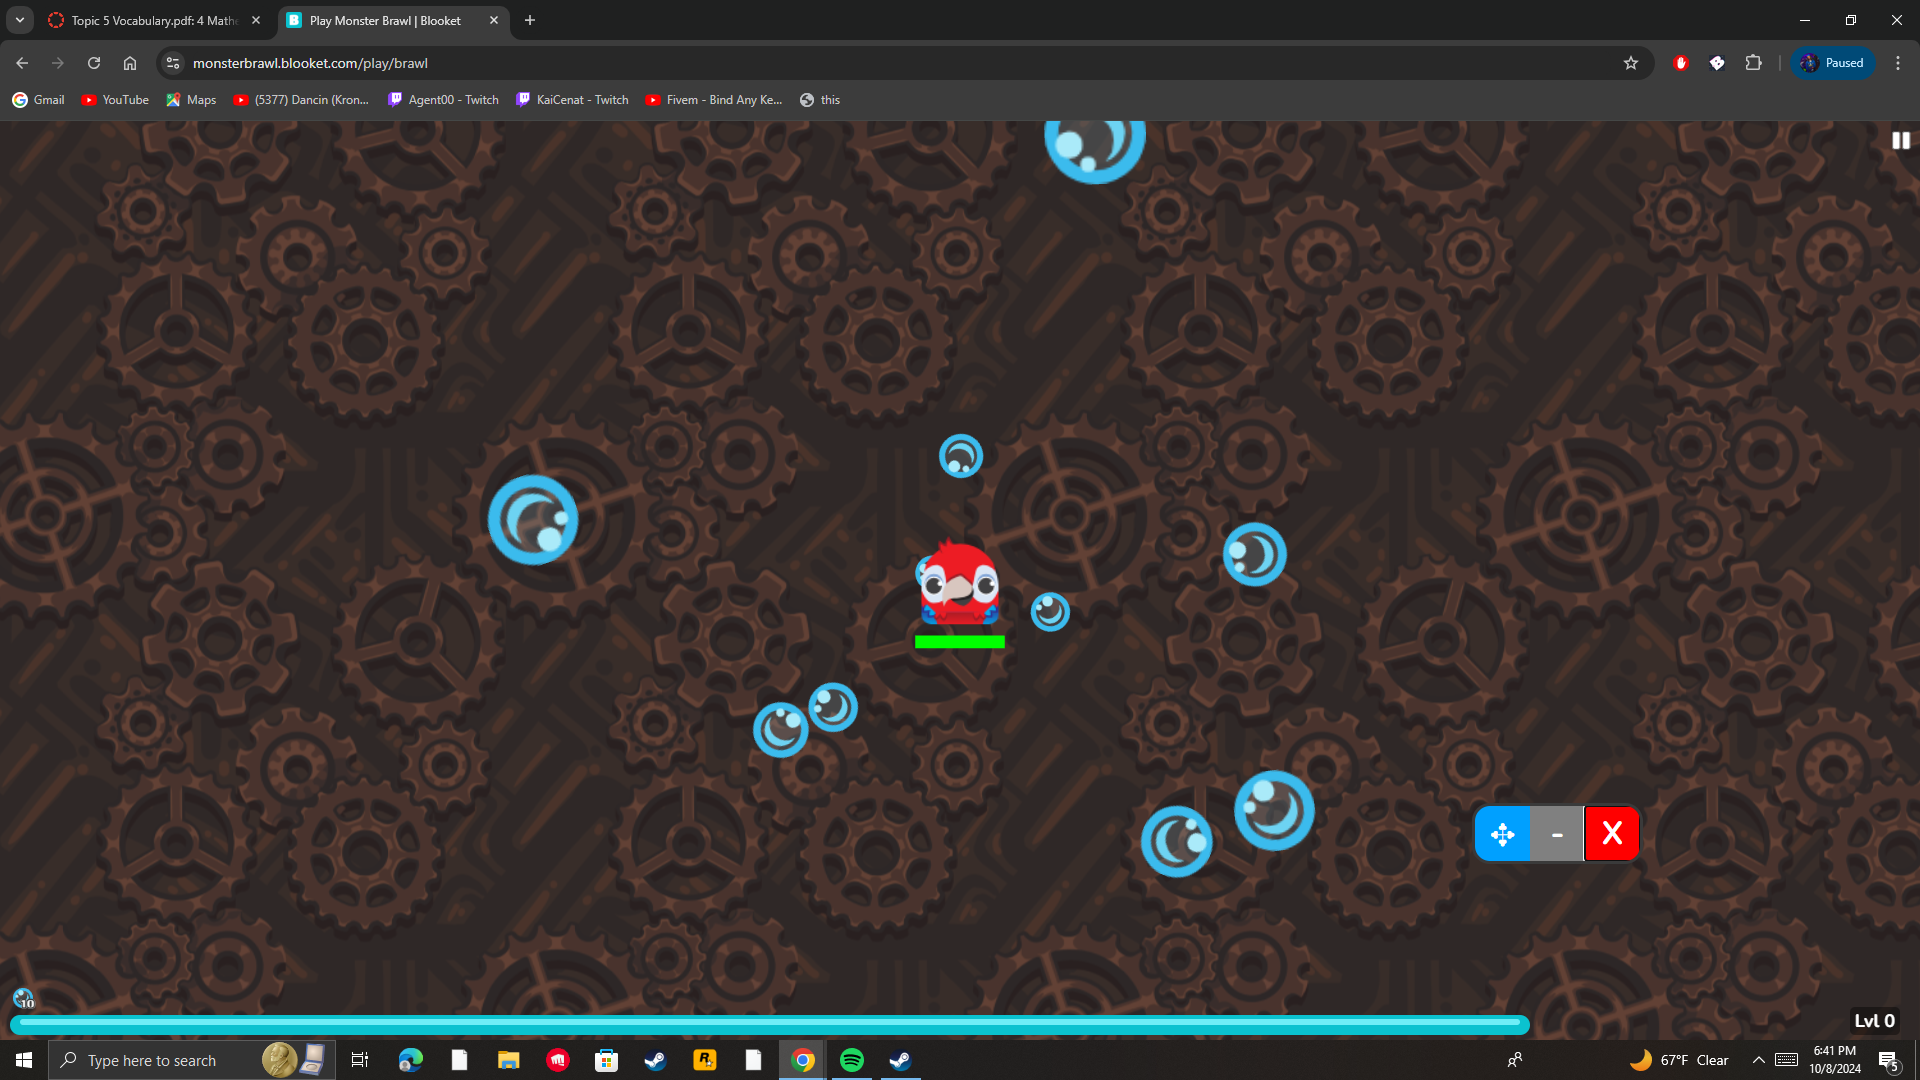Viewport: 1920px width, 1080px height.
Task: Open the KaiCenat - Twitch bookmark
Action: pyautogui.click(x=572, y=100)
